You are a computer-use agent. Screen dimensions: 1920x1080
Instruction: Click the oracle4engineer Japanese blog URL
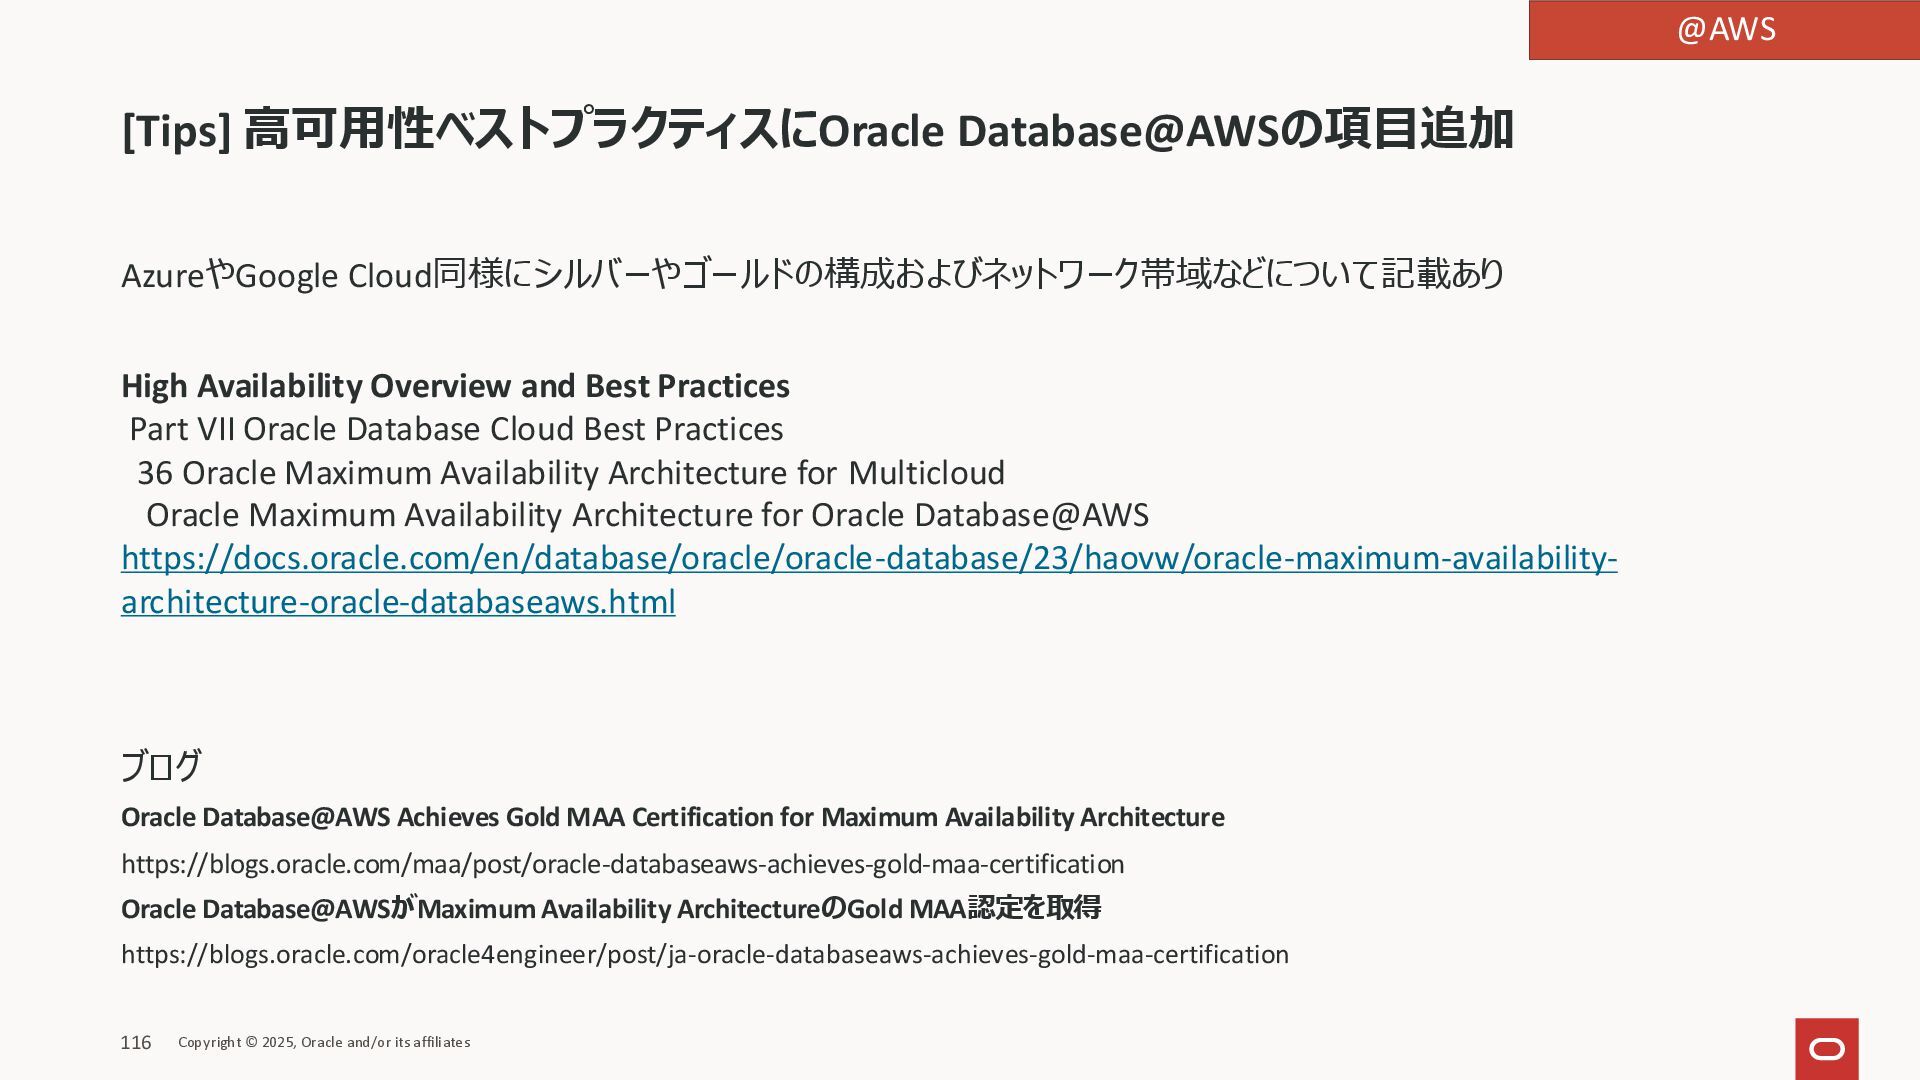click(x=704, y=955)
